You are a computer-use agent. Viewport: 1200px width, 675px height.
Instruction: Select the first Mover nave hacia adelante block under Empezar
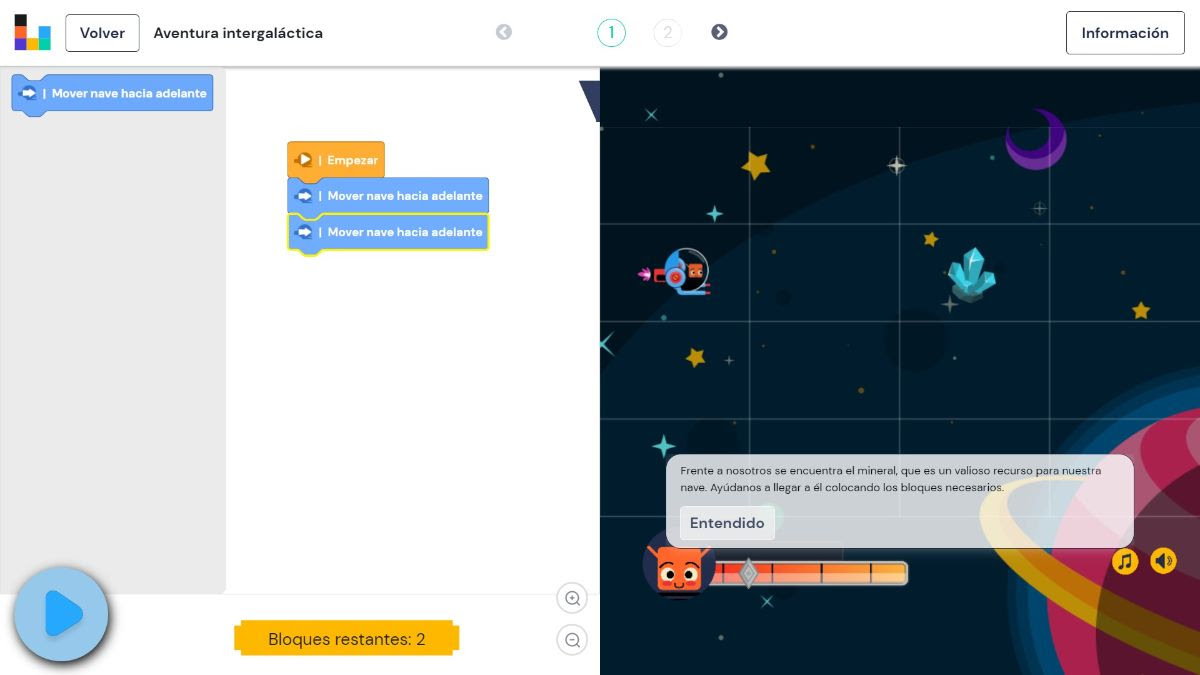click(x=388, y=196)
